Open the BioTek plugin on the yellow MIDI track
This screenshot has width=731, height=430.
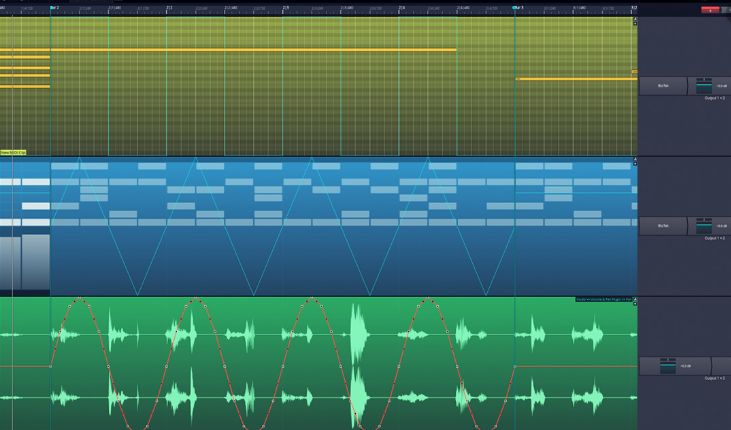click(662, 86)
